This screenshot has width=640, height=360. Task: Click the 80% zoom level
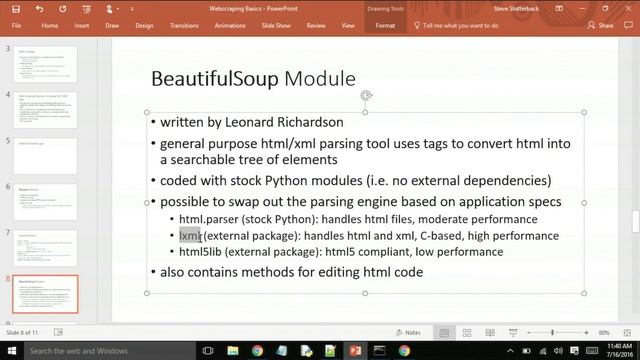coord(604,333)
